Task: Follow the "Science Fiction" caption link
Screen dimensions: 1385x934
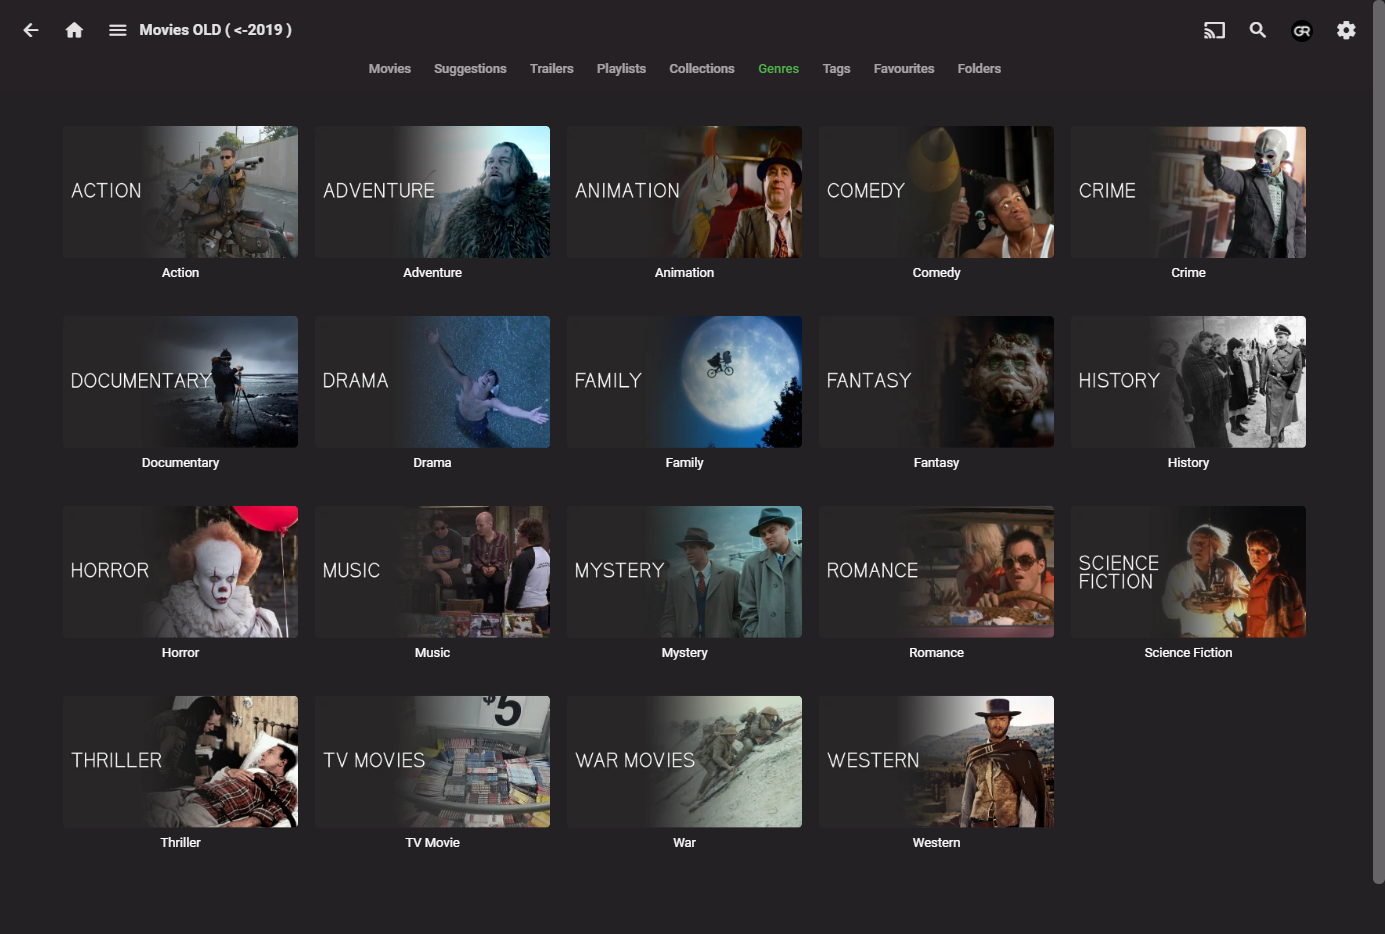Action: point(1188,653)
